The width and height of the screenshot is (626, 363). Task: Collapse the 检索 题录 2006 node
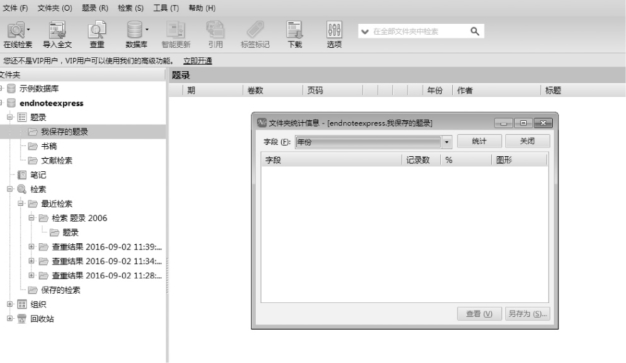[x=32, y=218]
